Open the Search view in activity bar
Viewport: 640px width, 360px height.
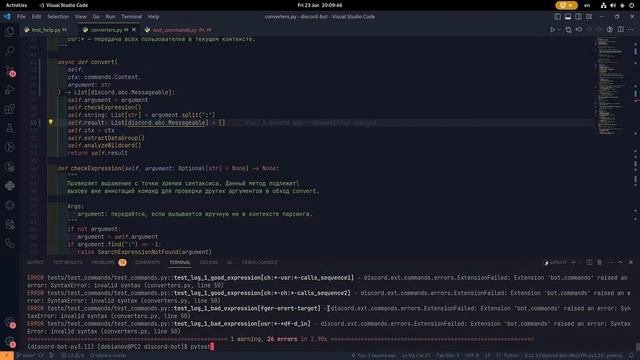point(10,51)
